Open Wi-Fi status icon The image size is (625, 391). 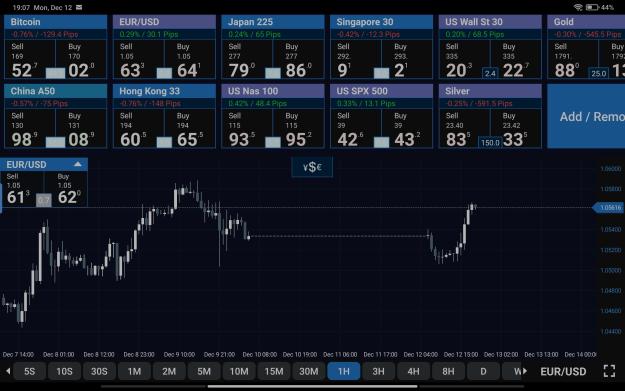[578, 7]
